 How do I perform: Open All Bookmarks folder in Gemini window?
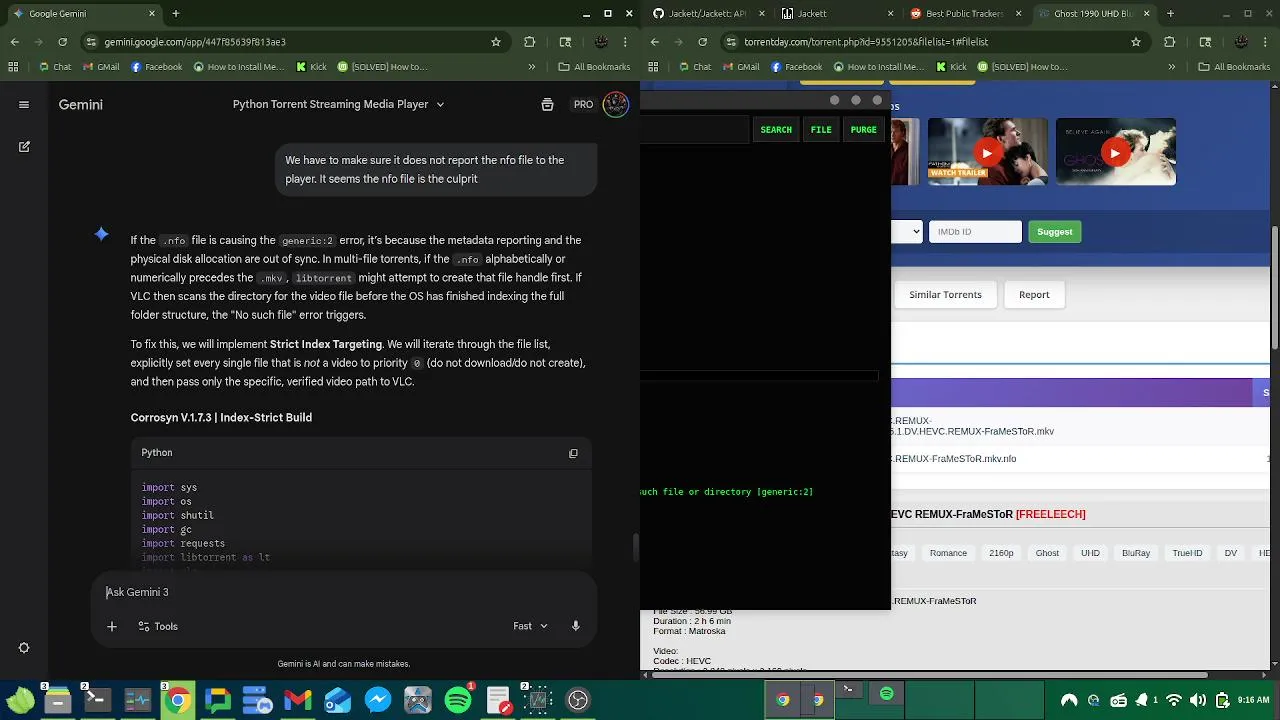594,67
